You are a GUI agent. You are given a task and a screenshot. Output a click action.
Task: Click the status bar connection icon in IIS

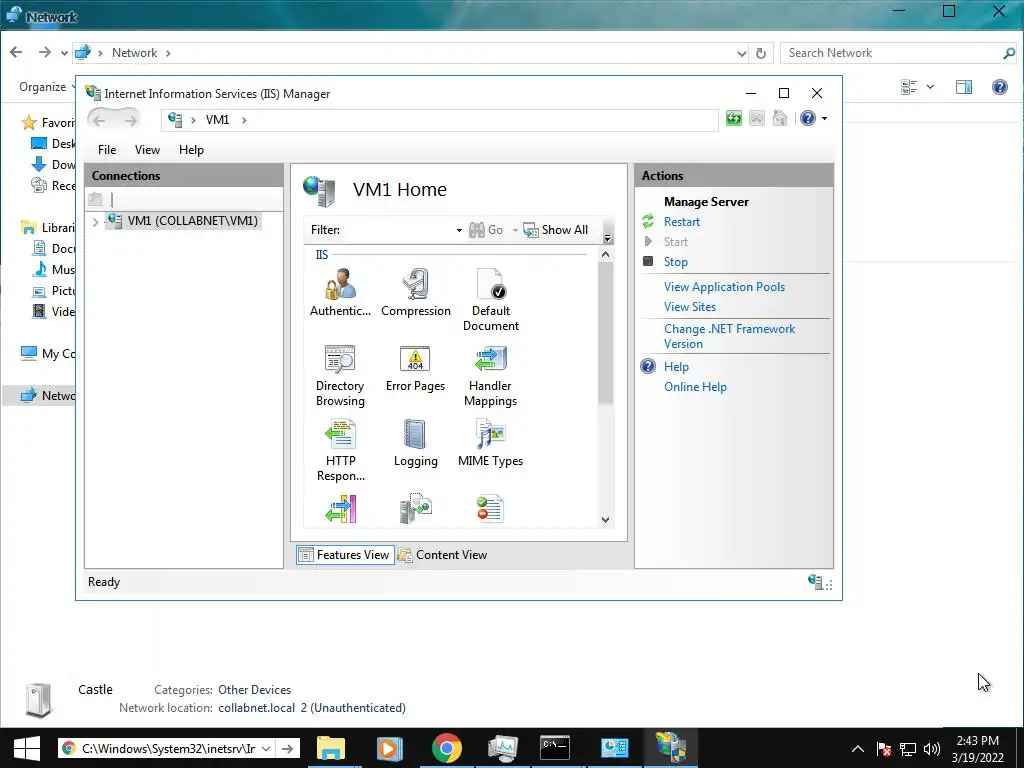815,581
